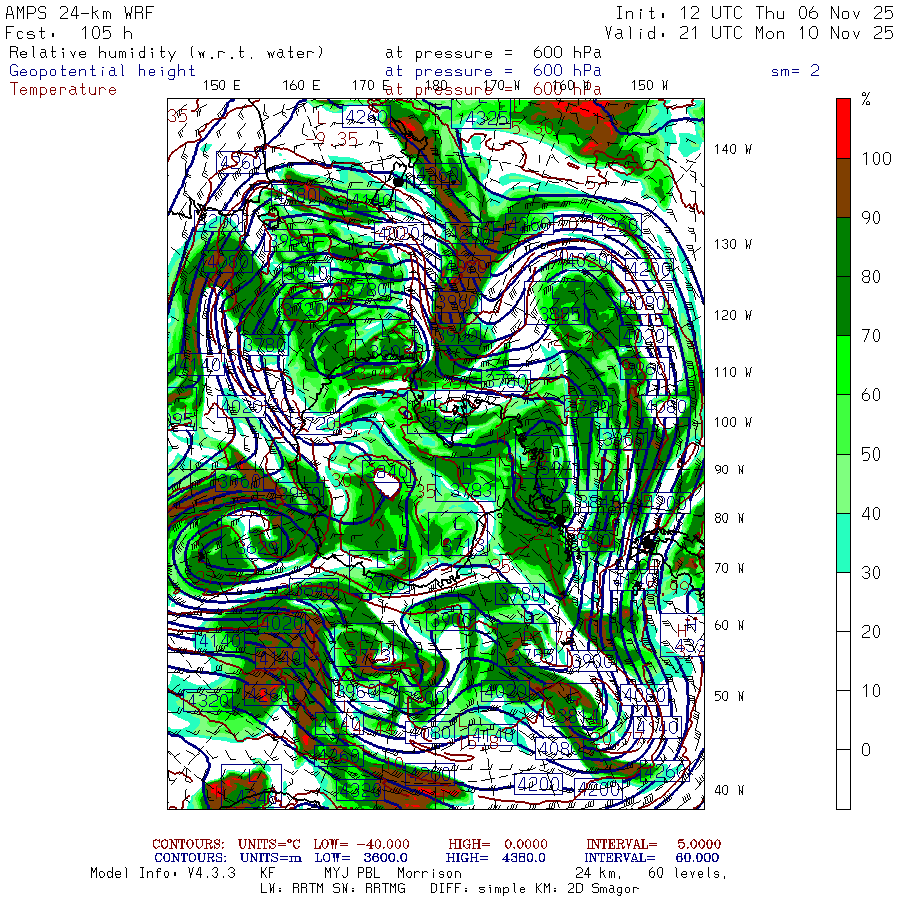Click the blue 'UNITS=m' contour text
900x900 pixels.
(x=271, y=858)
